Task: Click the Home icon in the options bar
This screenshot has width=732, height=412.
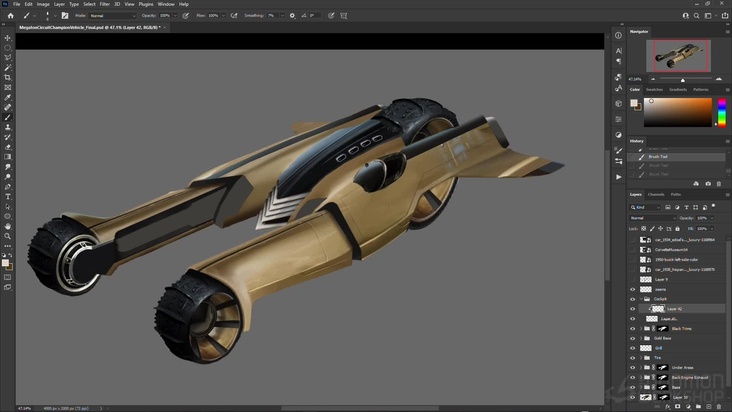Action: (x=10, y=15)
